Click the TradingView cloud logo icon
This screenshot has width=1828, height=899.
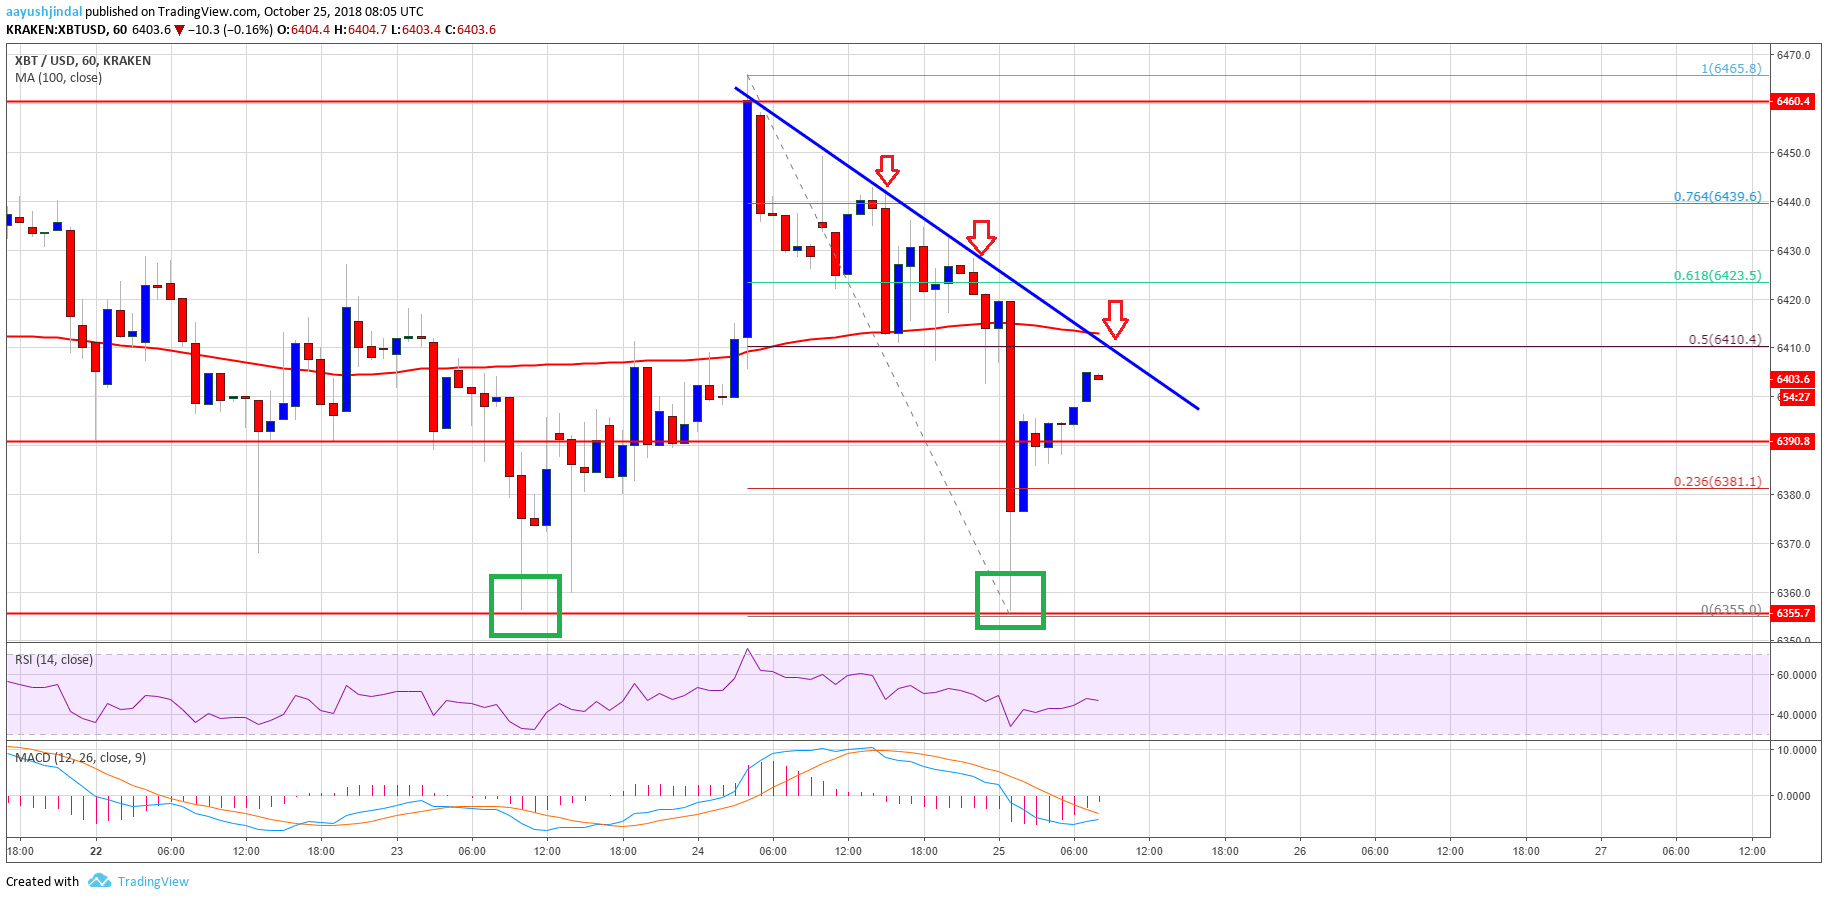(99, 881)
